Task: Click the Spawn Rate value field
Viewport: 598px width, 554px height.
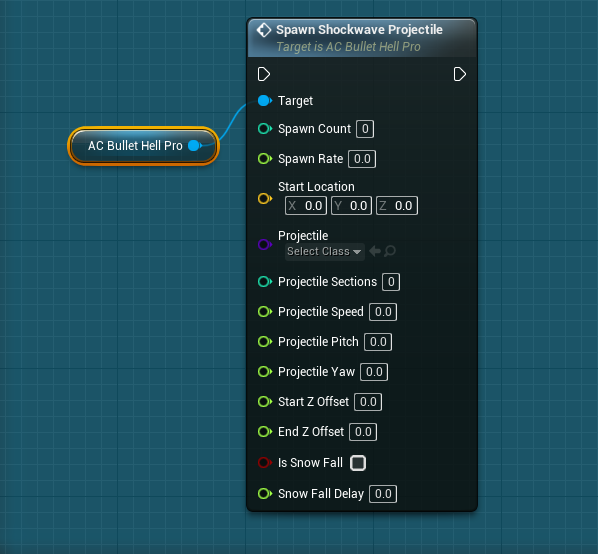Action: (362, 159)
